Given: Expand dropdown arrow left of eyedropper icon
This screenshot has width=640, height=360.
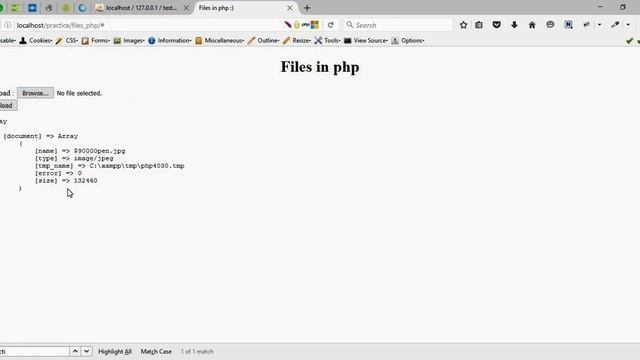Looking at the screenshot, I should pyautogui.click(x=600, y=25).
